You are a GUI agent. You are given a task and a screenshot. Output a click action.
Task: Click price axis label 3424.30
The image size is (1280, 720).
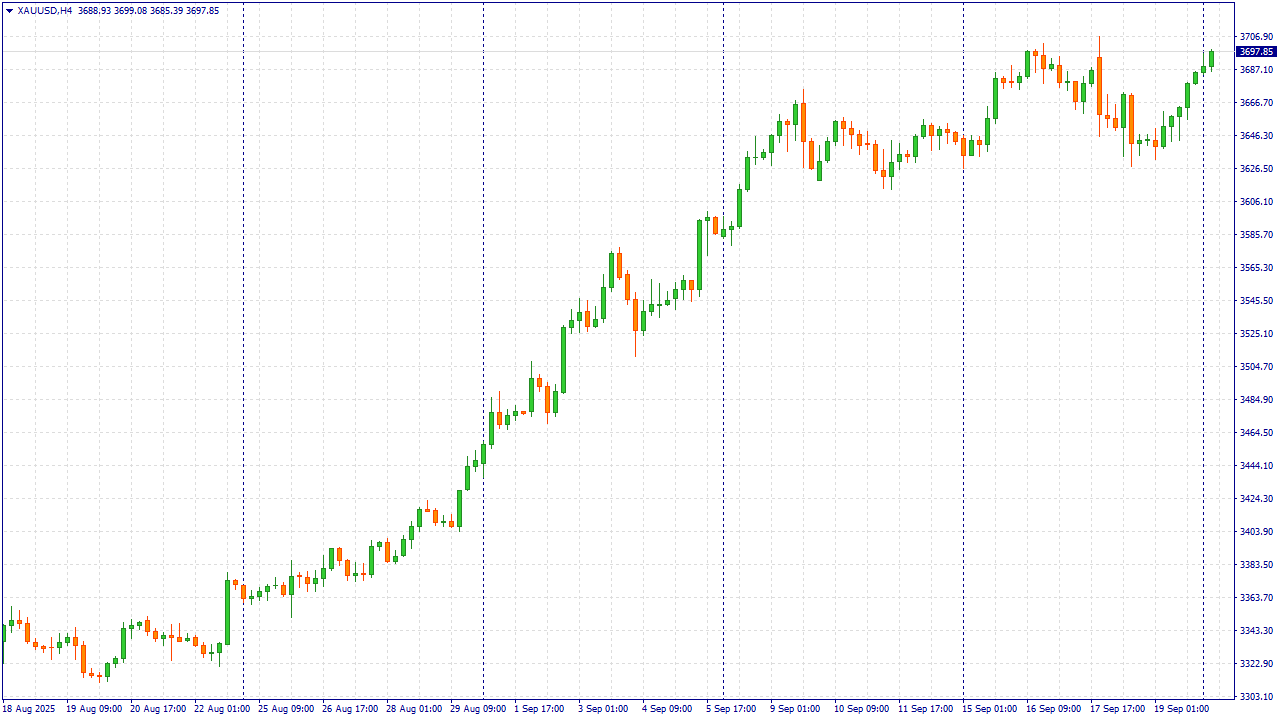tap(1256, 499)
